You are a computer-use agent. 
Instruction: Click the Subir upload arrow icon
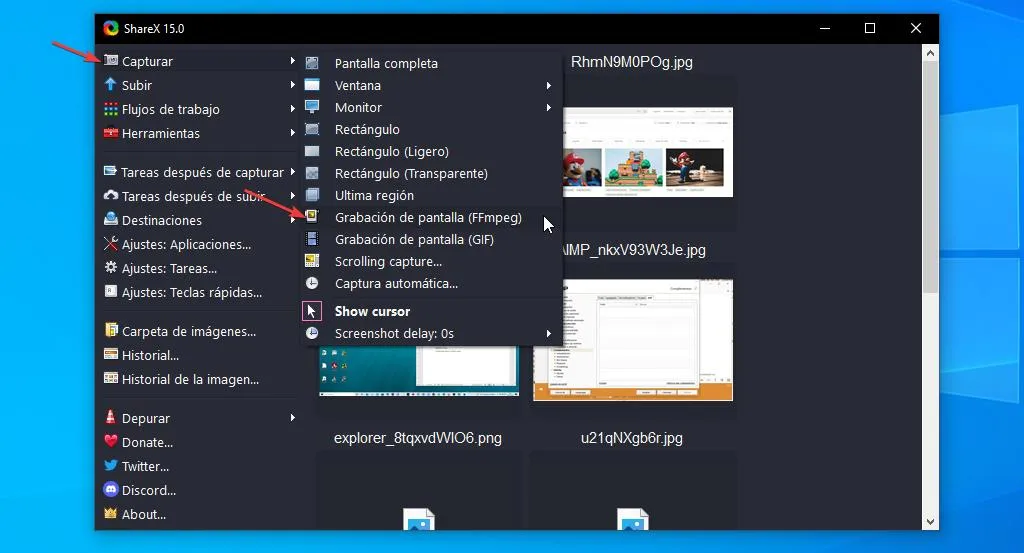pos(111,85)
